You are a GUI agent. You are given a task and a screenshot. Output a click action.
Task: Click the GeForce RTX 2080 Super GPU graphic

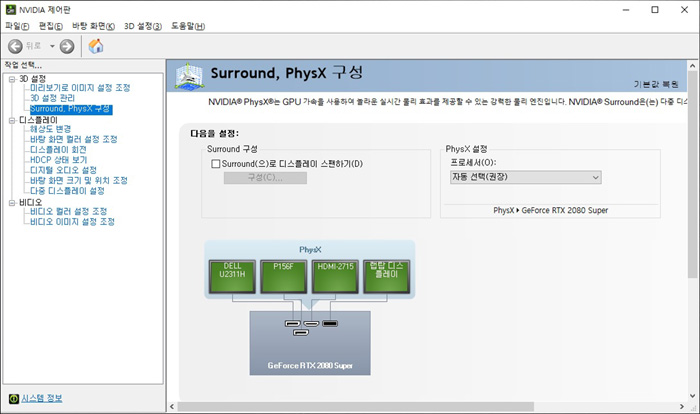310,343
